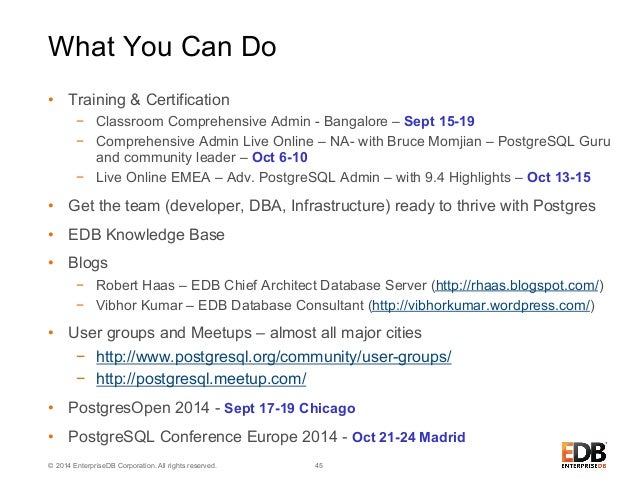This screenshot has width=638, height=479.
Task: Click the EDB EnterpriseDB logo
Action: coord(583,455)
